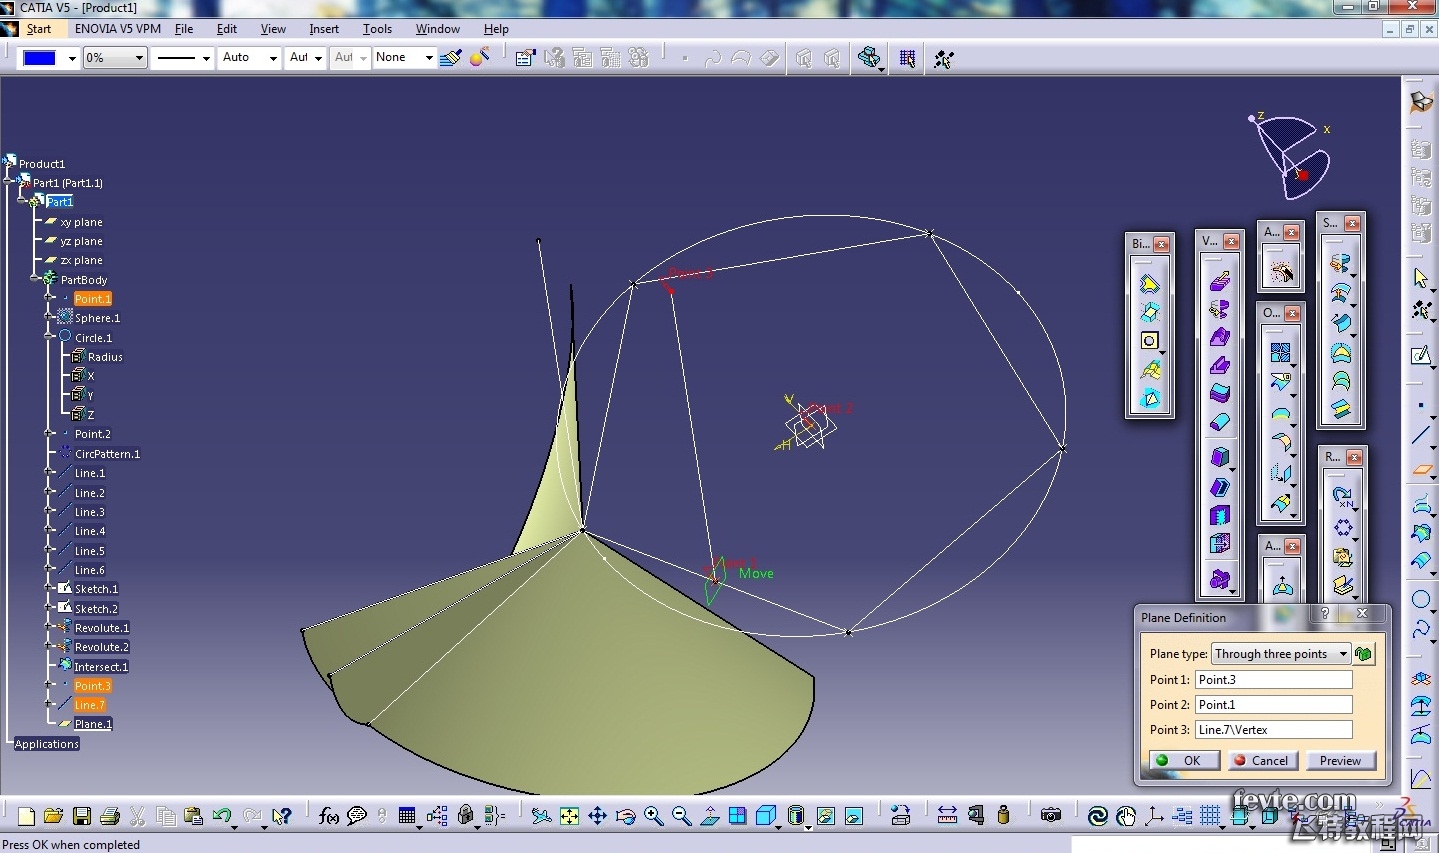Open the Plane type dropdown
Viewport: 1439px width, 853px height.
[x=1343, y=654]
